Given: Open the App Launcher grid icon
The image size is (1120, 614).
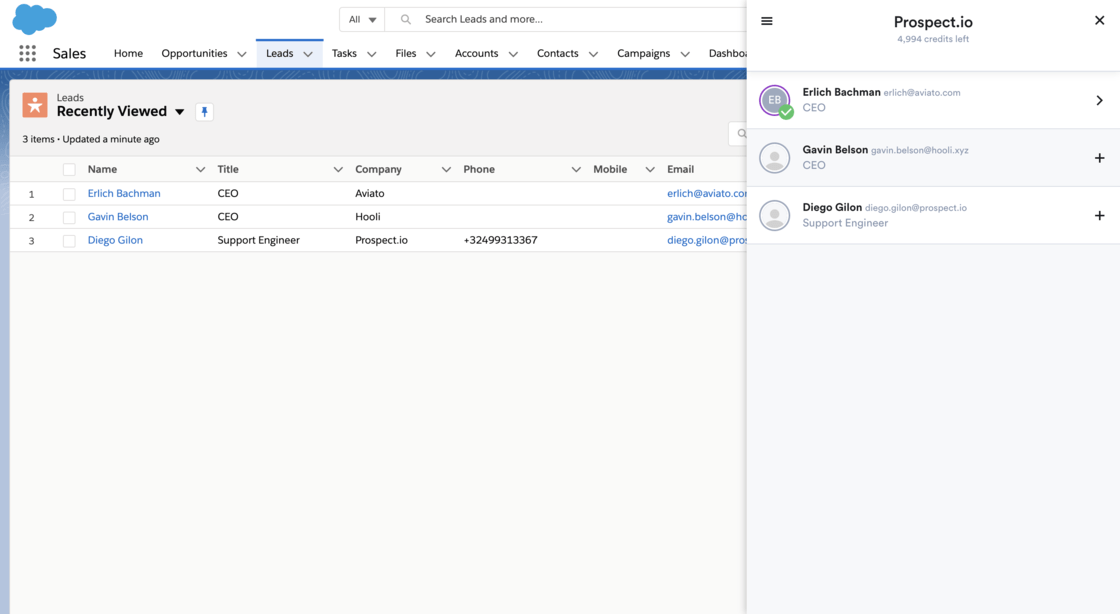Looking at the screenshot, I should (x=27, y=54).
